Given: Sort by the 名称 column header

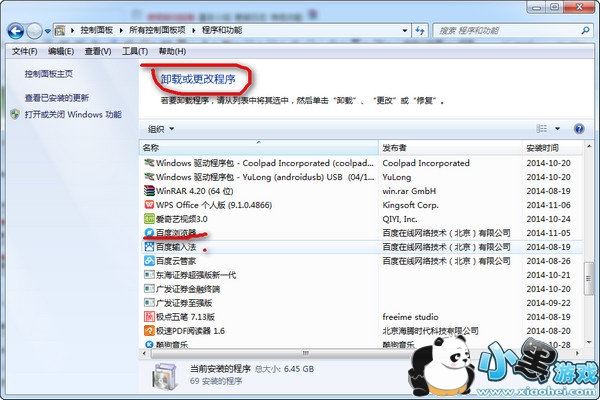Looking at the screenshot, I should [258, 148].
